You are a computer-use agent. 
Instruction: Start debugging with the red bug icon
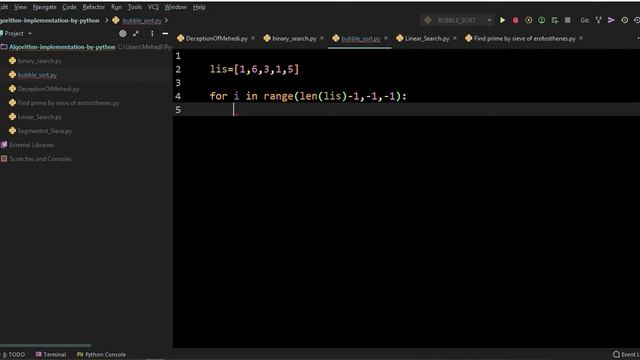pos(516,20)
